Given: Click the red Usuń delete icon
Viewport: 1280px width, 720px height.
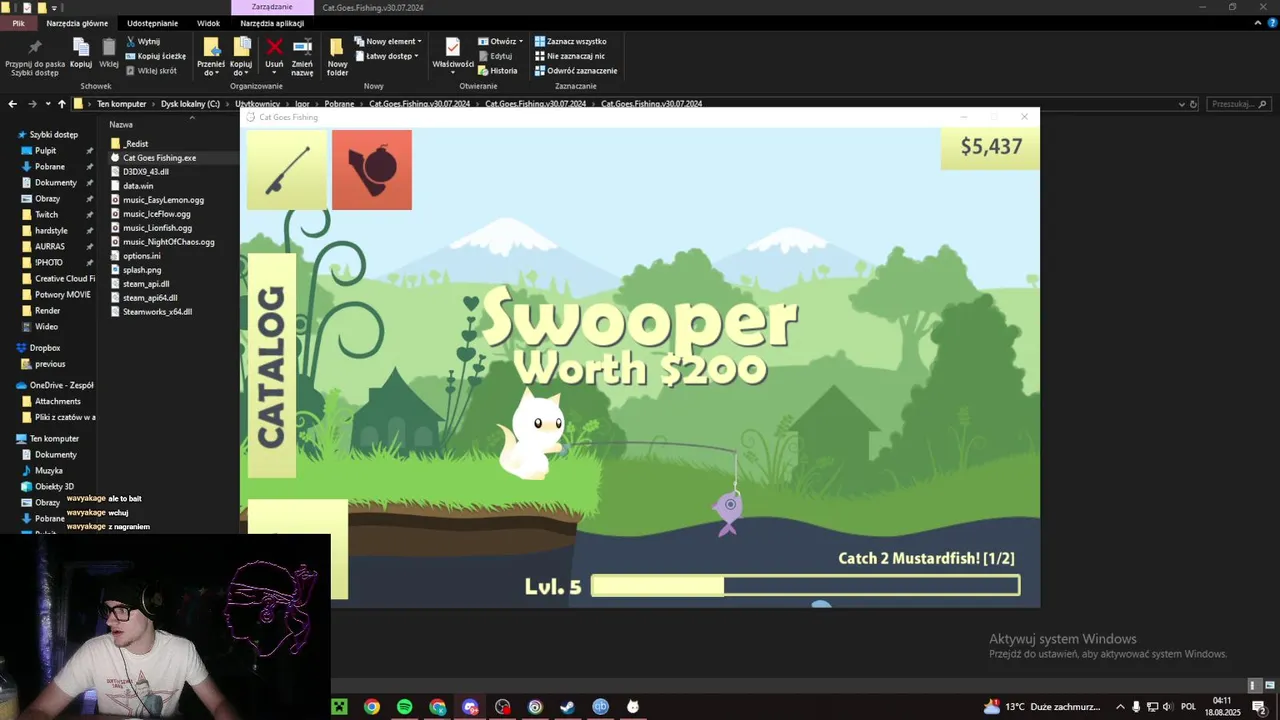Looking at the screenshot, I should pyautogui.click(x=274, y=54).
